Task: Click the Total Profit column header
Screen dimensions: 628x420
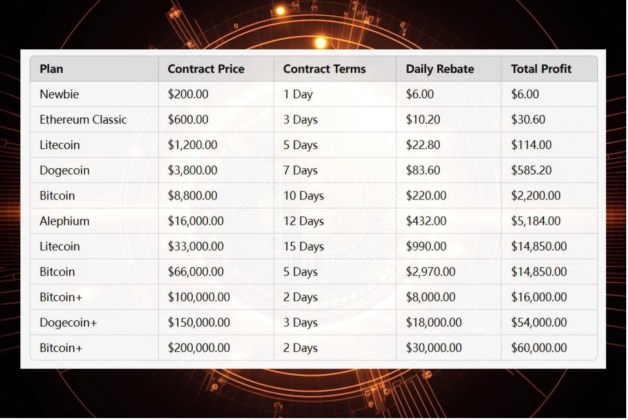Action: (541, 69)
